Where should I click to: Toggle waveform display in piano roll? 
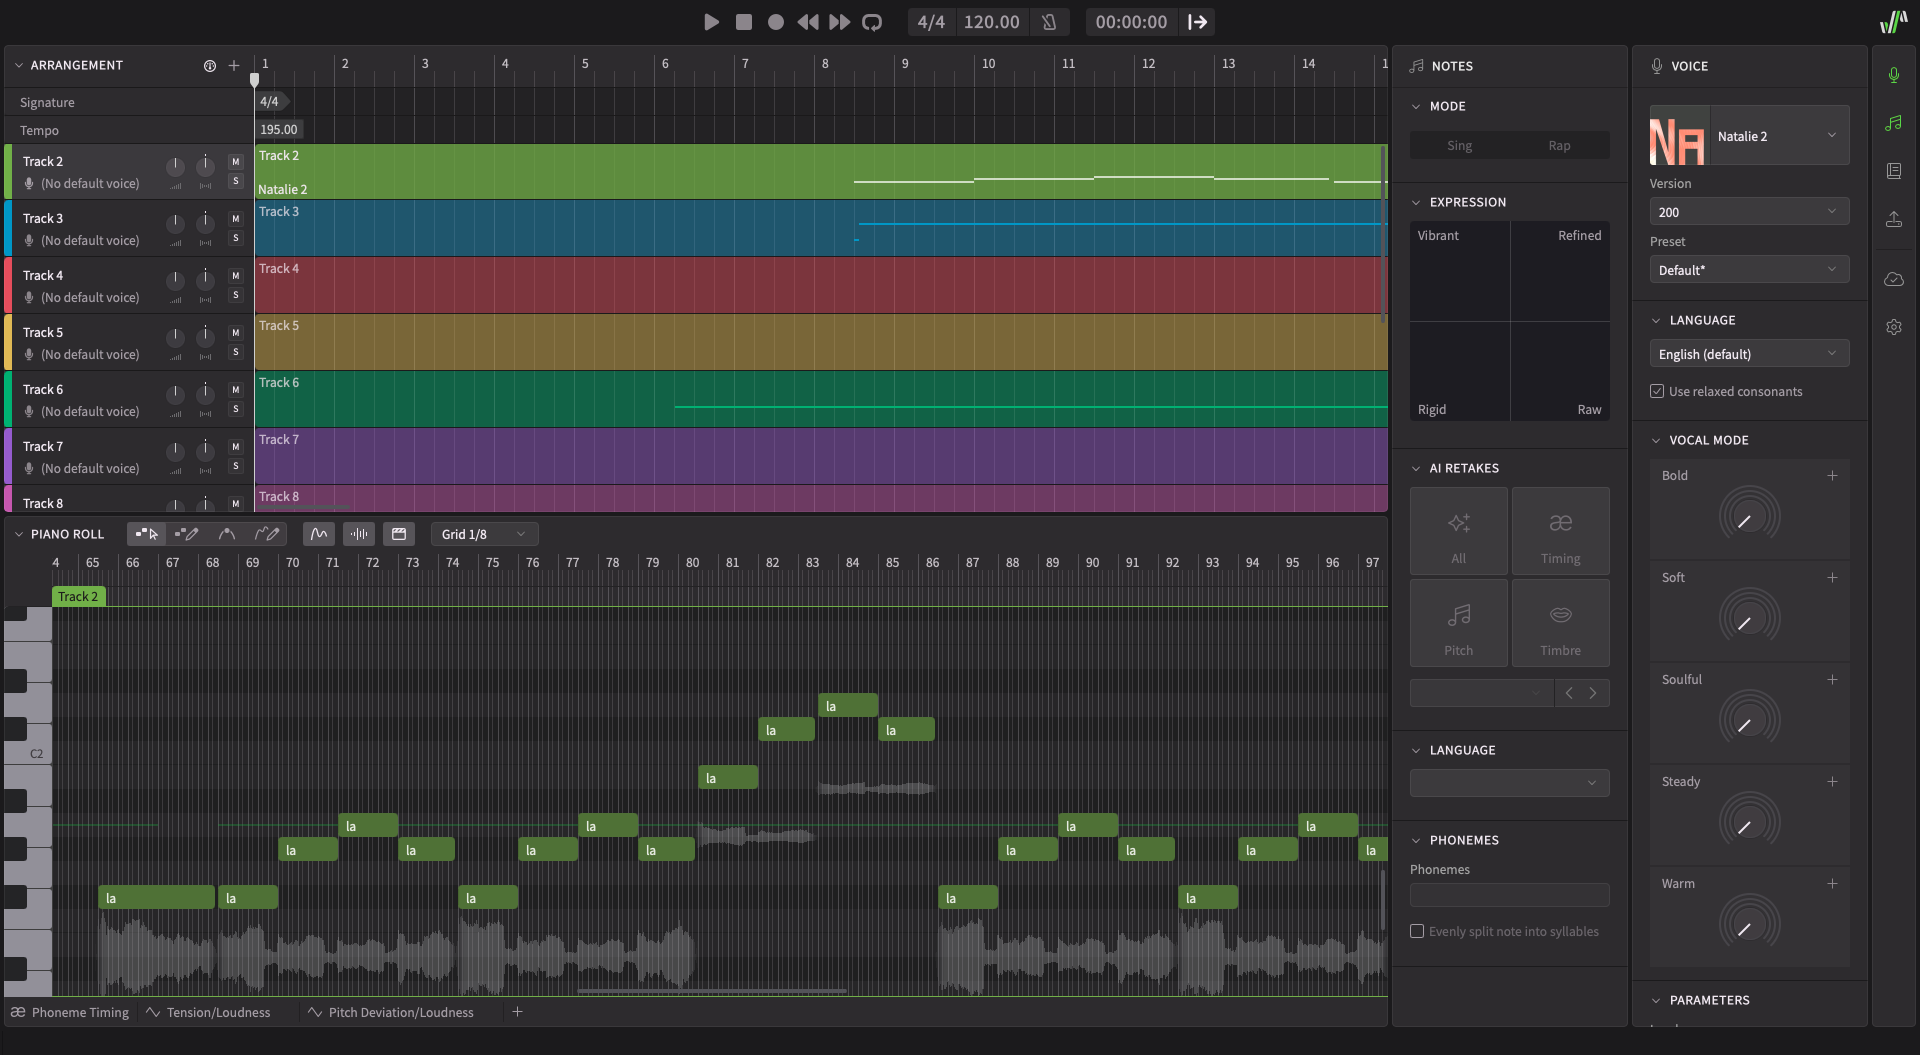[359, 534]
